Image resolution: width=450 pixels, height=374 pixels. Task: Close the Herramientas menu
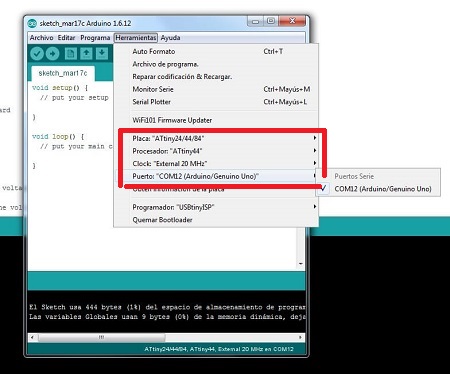[136, 38]
